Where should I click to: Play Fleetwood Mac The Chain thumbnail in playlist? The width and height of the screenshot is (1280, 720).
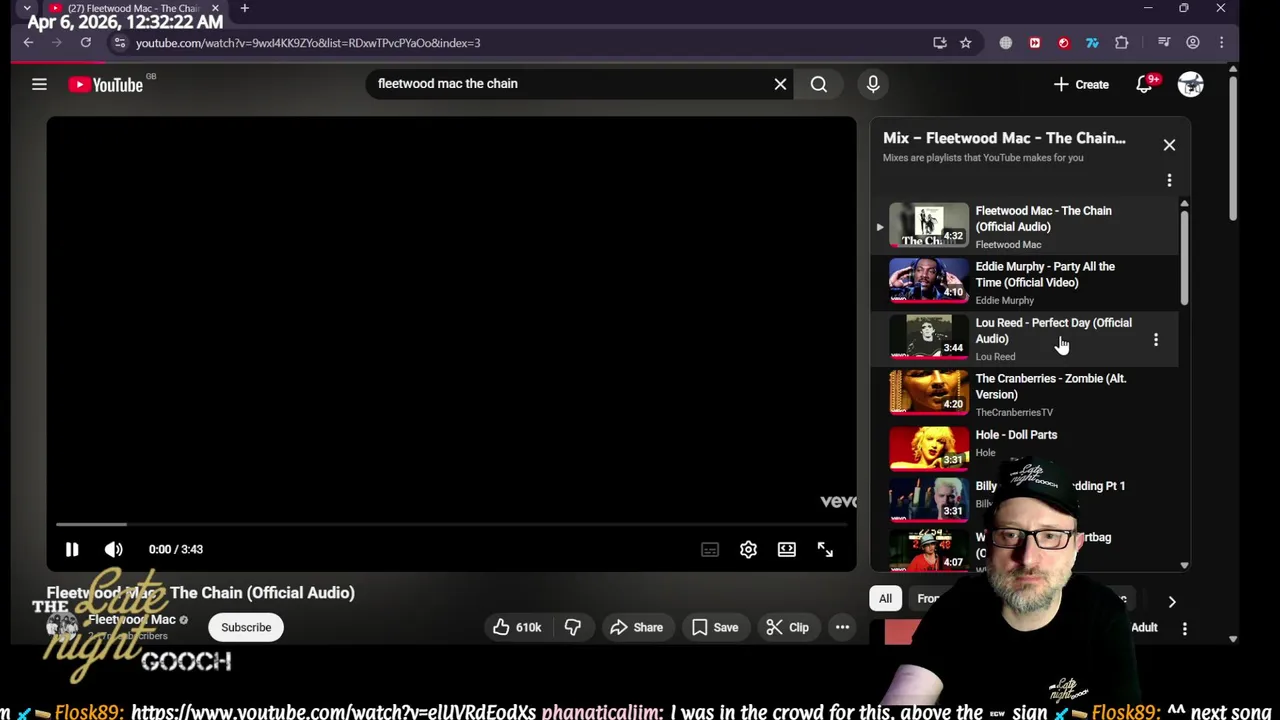[x=929, y=225]
